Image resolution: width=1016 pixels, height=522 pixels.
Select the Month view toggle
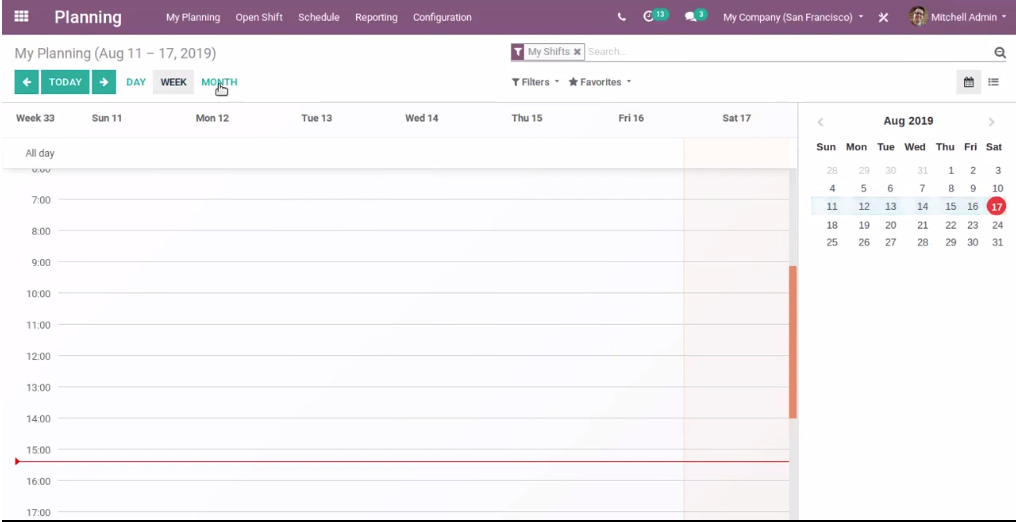click(x=219, y=82)
